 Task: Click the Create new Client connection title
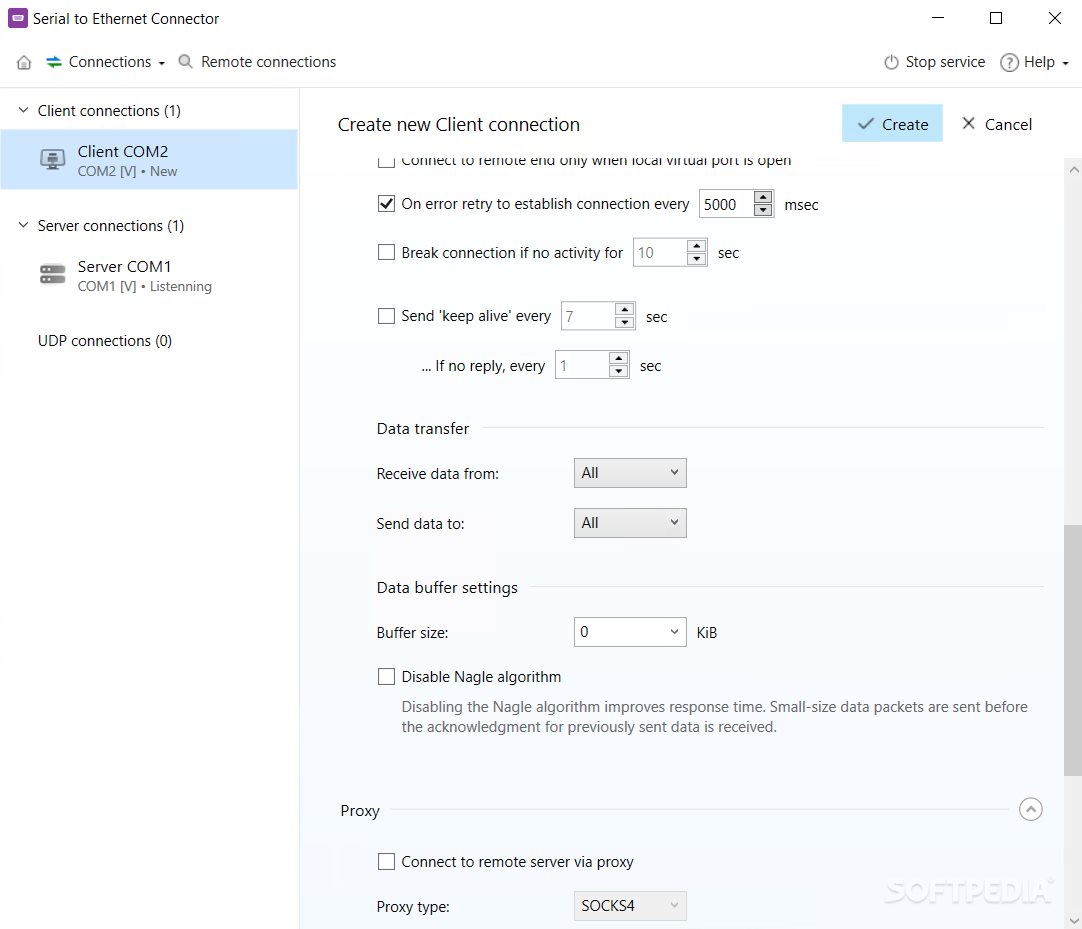(458, 124)
